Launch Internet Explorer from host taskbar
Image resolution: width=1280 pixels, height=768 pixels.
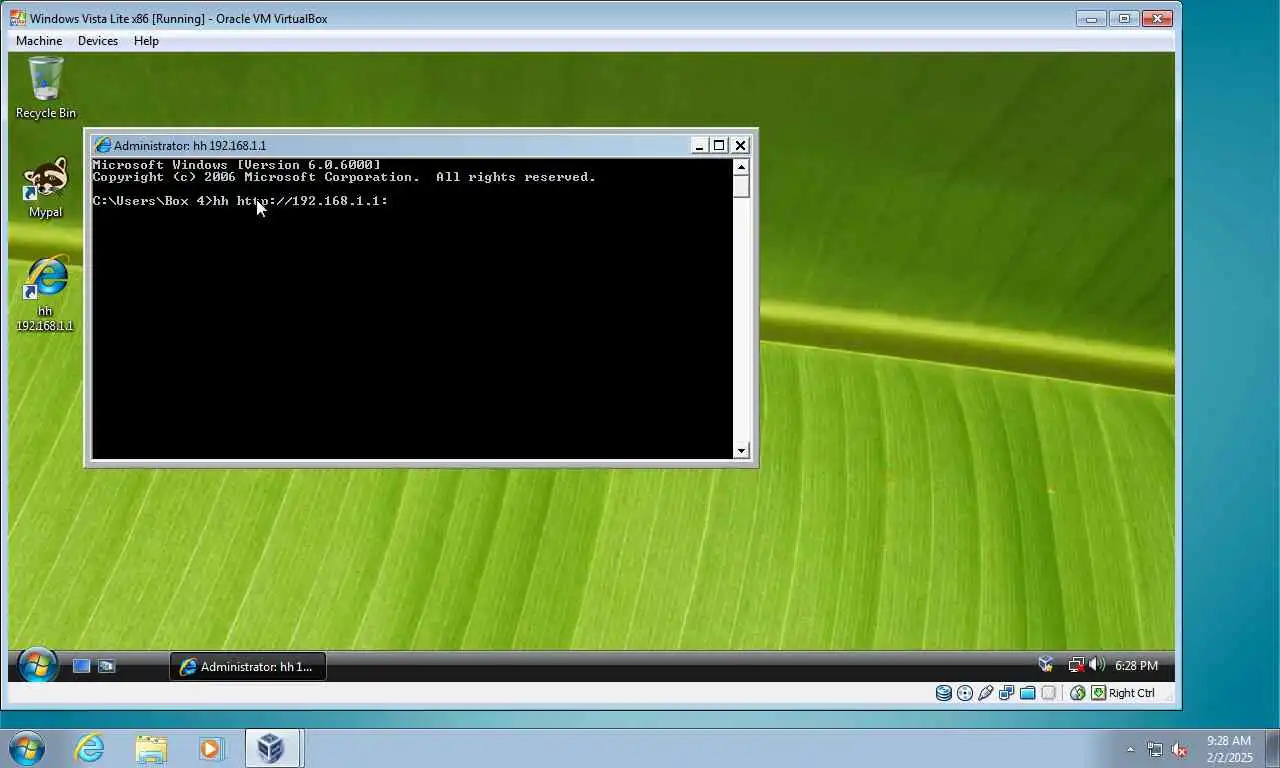90,748
